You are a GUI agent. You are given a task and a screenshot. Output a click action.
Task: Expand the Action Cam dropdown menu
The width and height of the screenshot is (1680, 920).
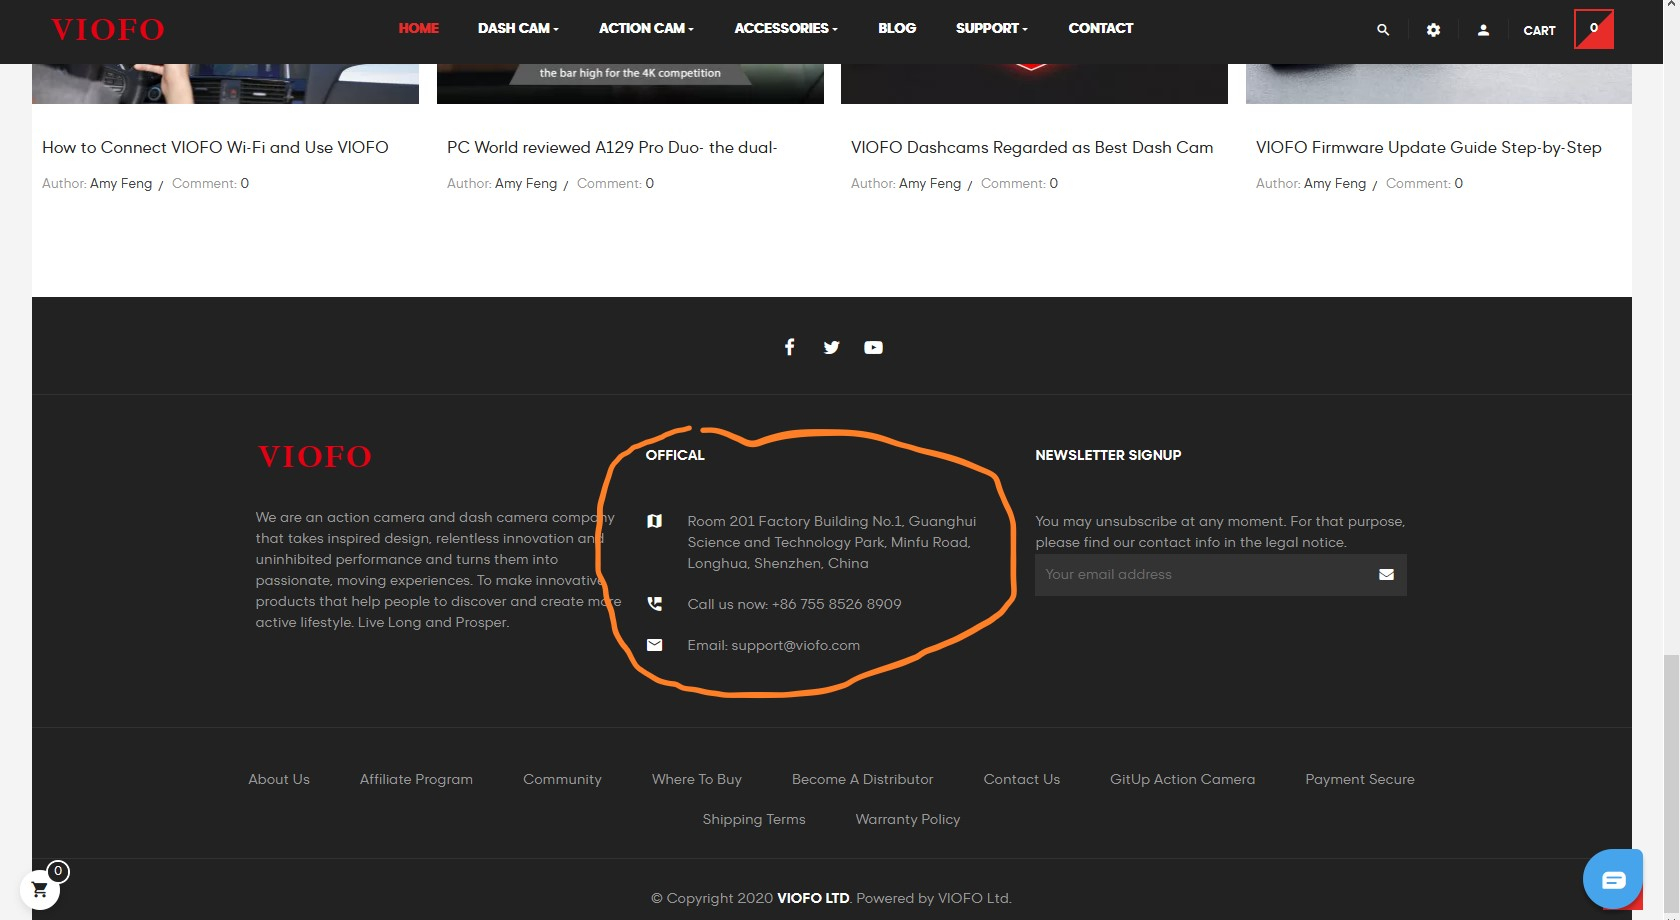click(x=646, y=28)
